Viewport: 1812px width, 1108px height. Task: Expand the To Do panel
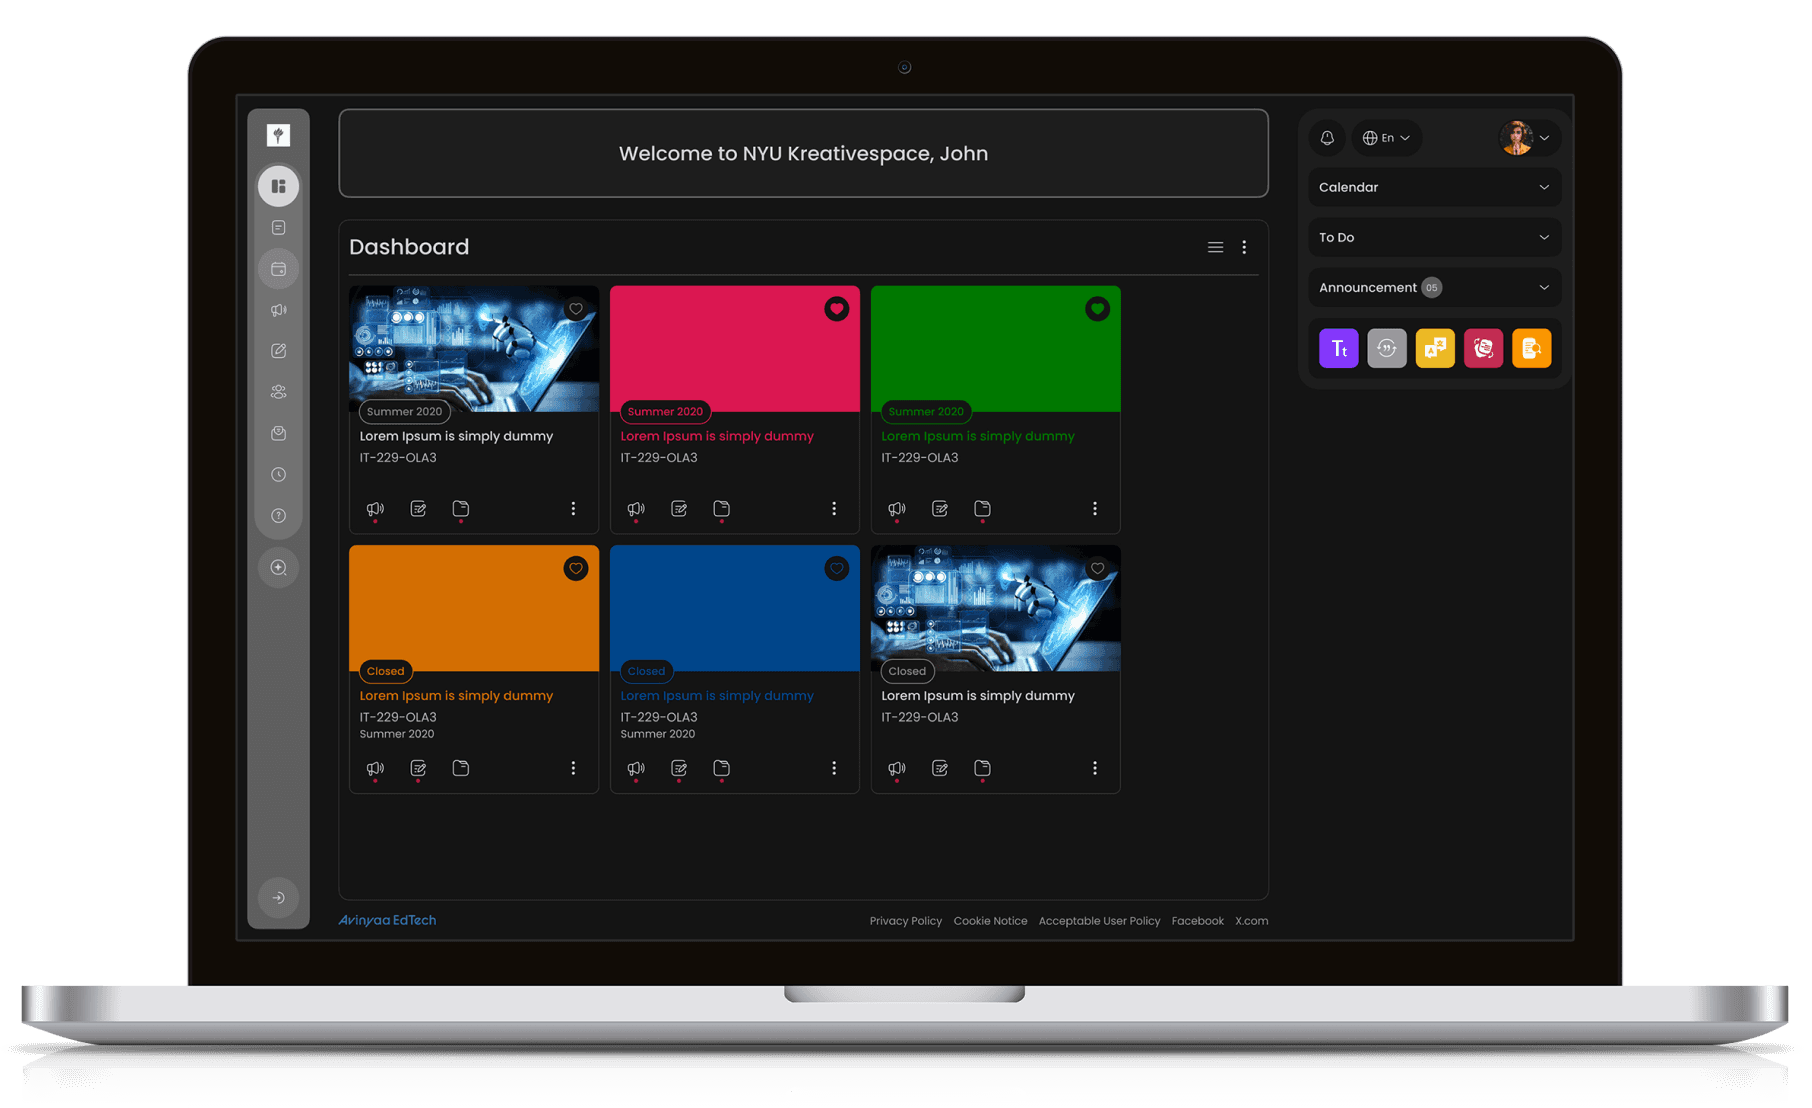1434,237
